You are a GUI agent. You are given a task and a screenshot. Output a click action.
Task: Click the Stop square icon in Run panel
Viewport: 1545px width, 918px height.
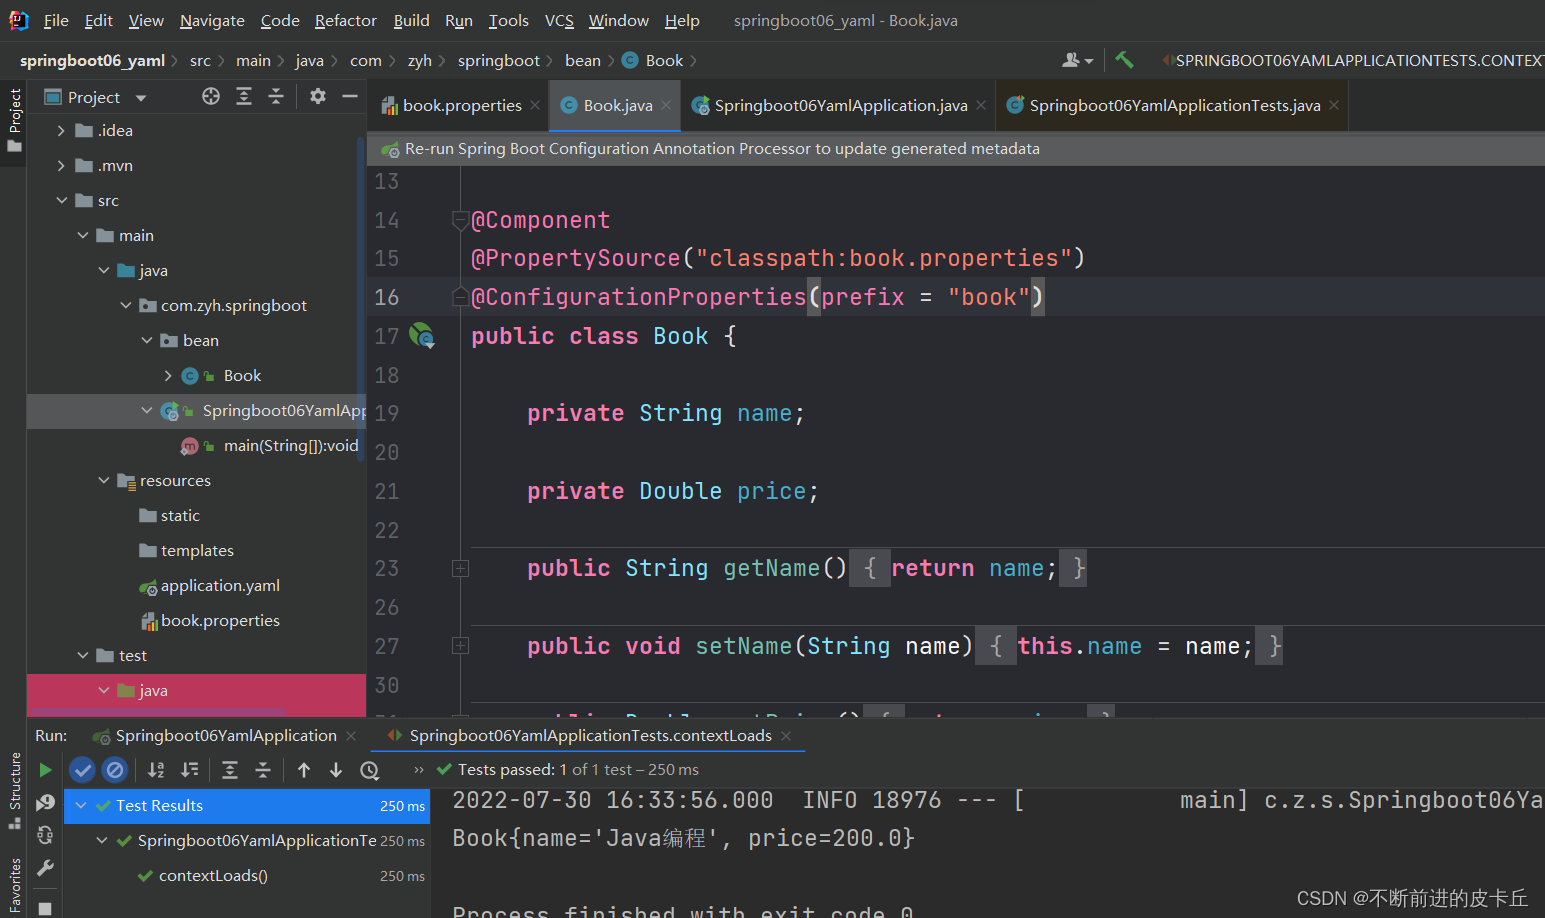pos(45,908)
